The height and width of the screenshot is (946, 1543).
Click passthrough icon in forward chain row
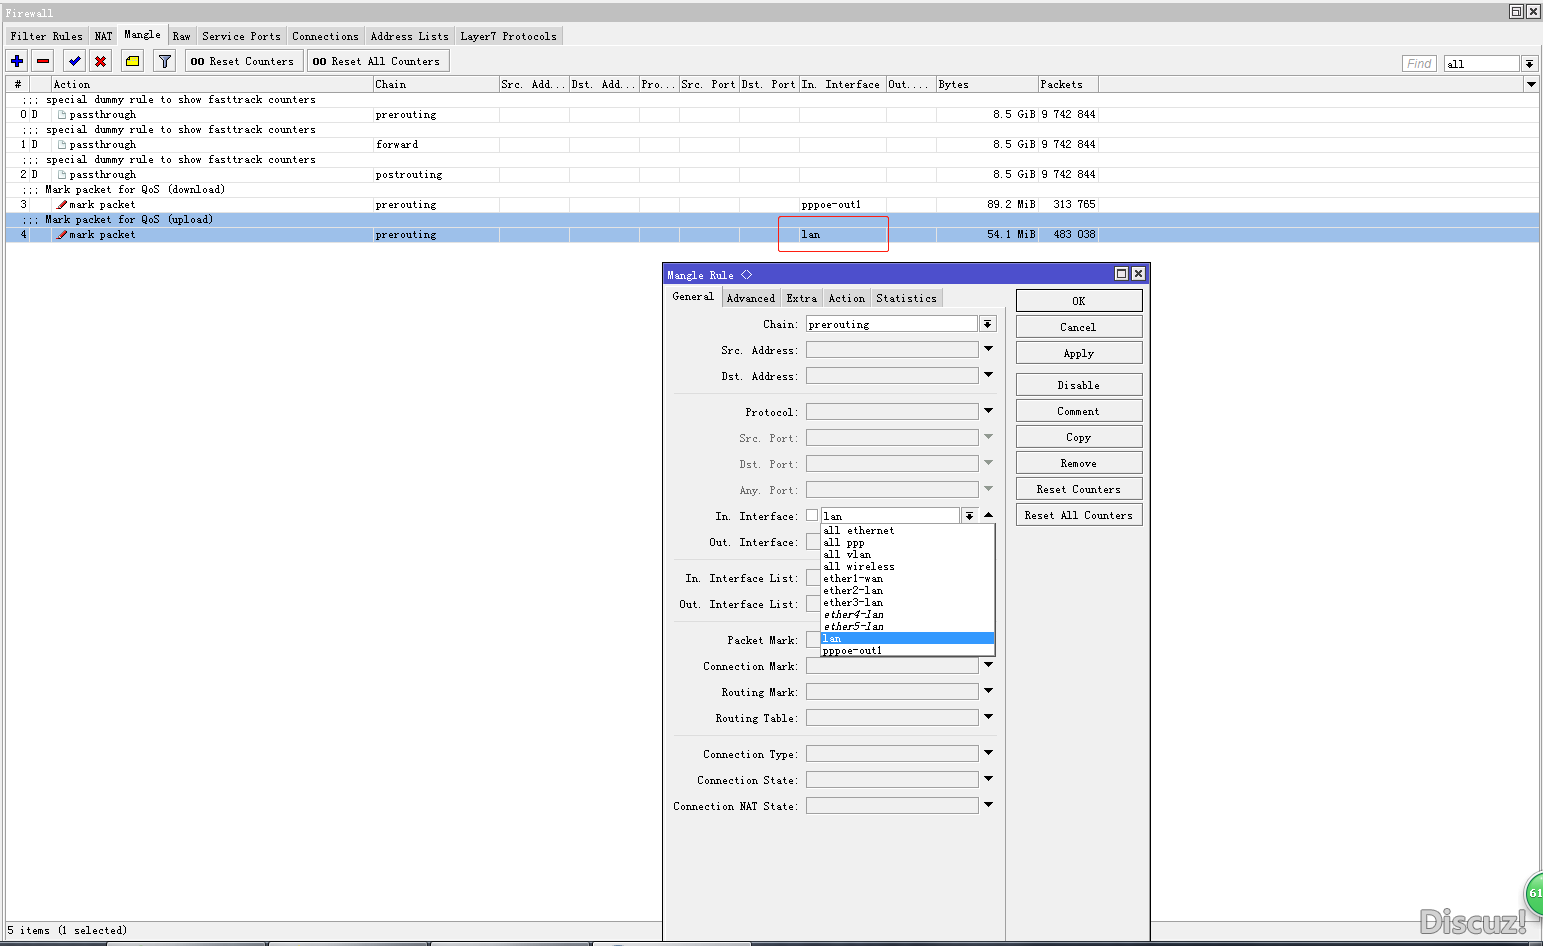[62, 145]
